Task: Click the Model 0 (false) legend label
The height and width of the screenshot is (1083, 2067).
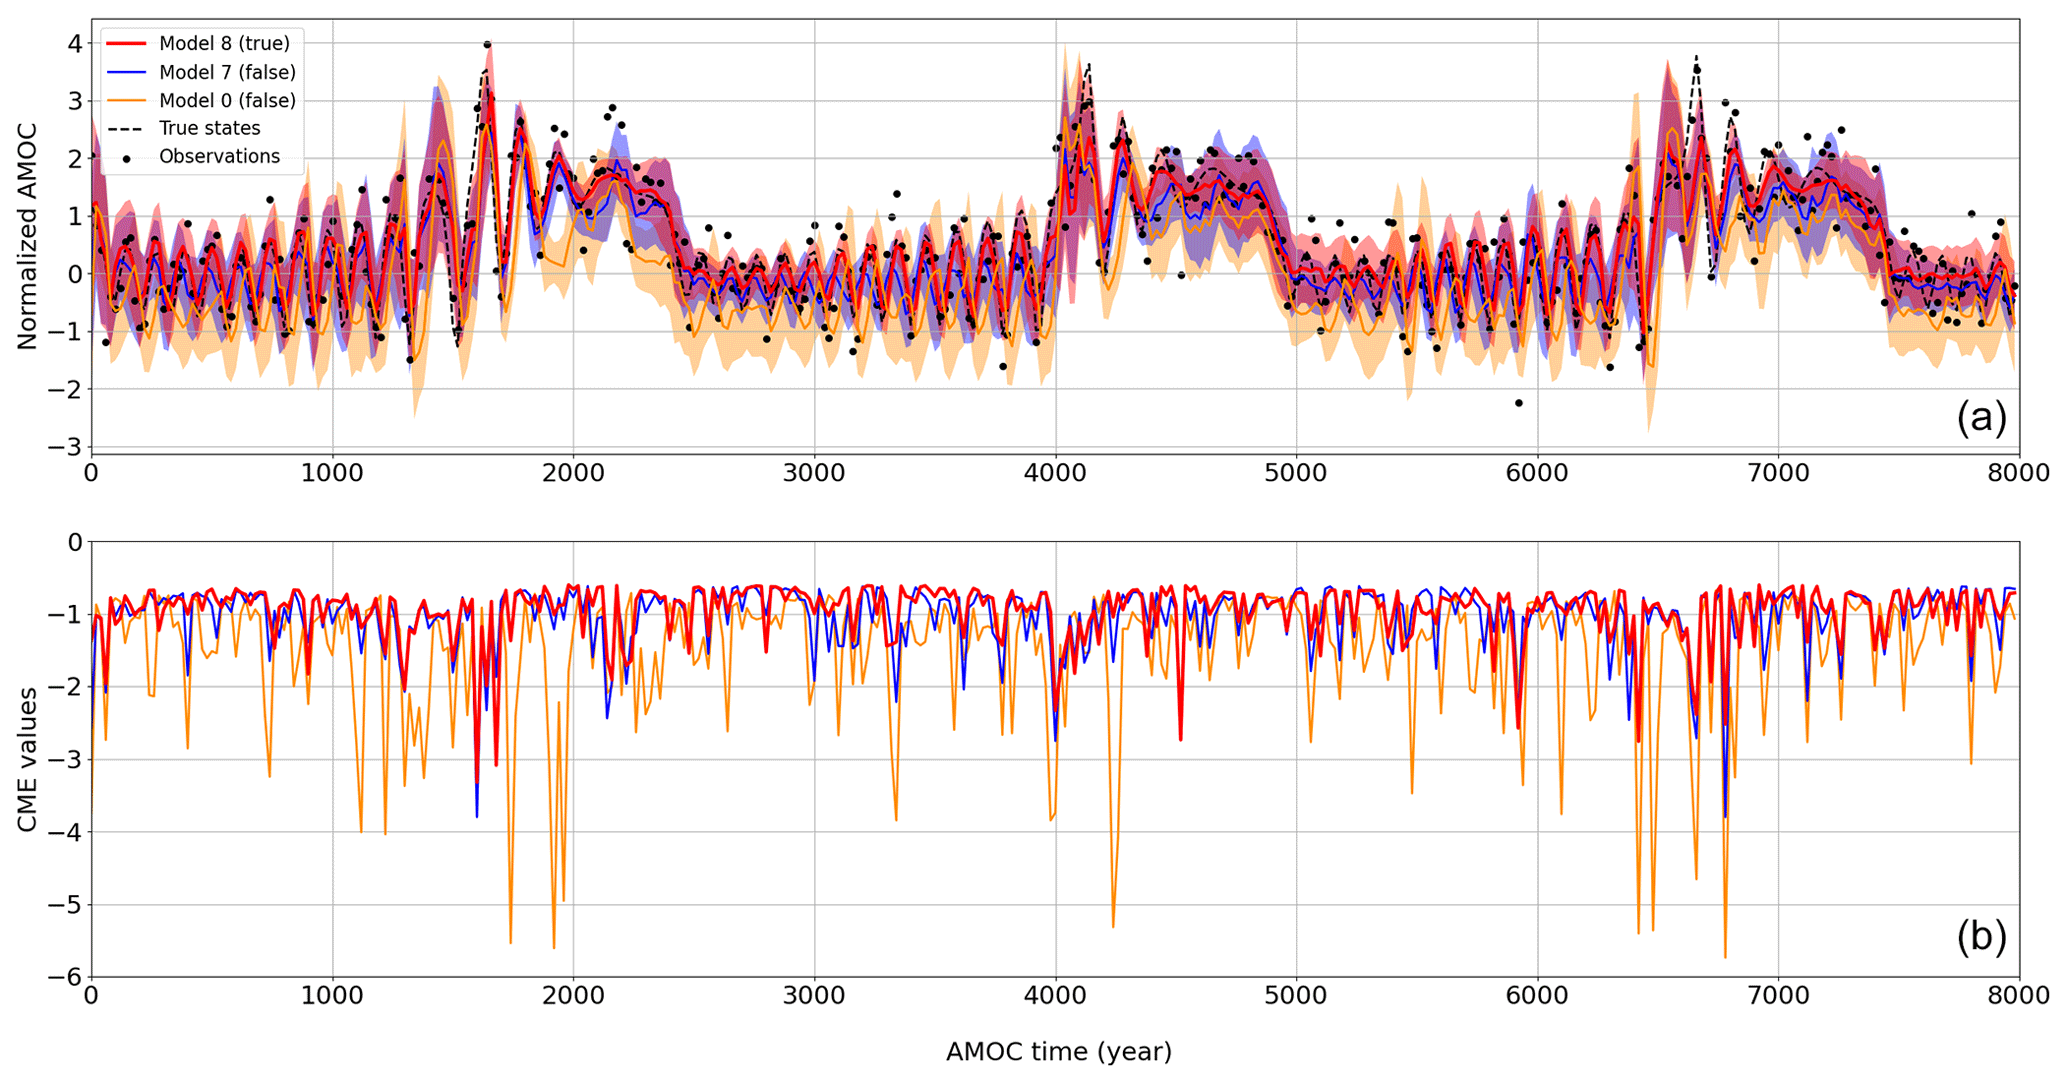Action: [227, 100]
